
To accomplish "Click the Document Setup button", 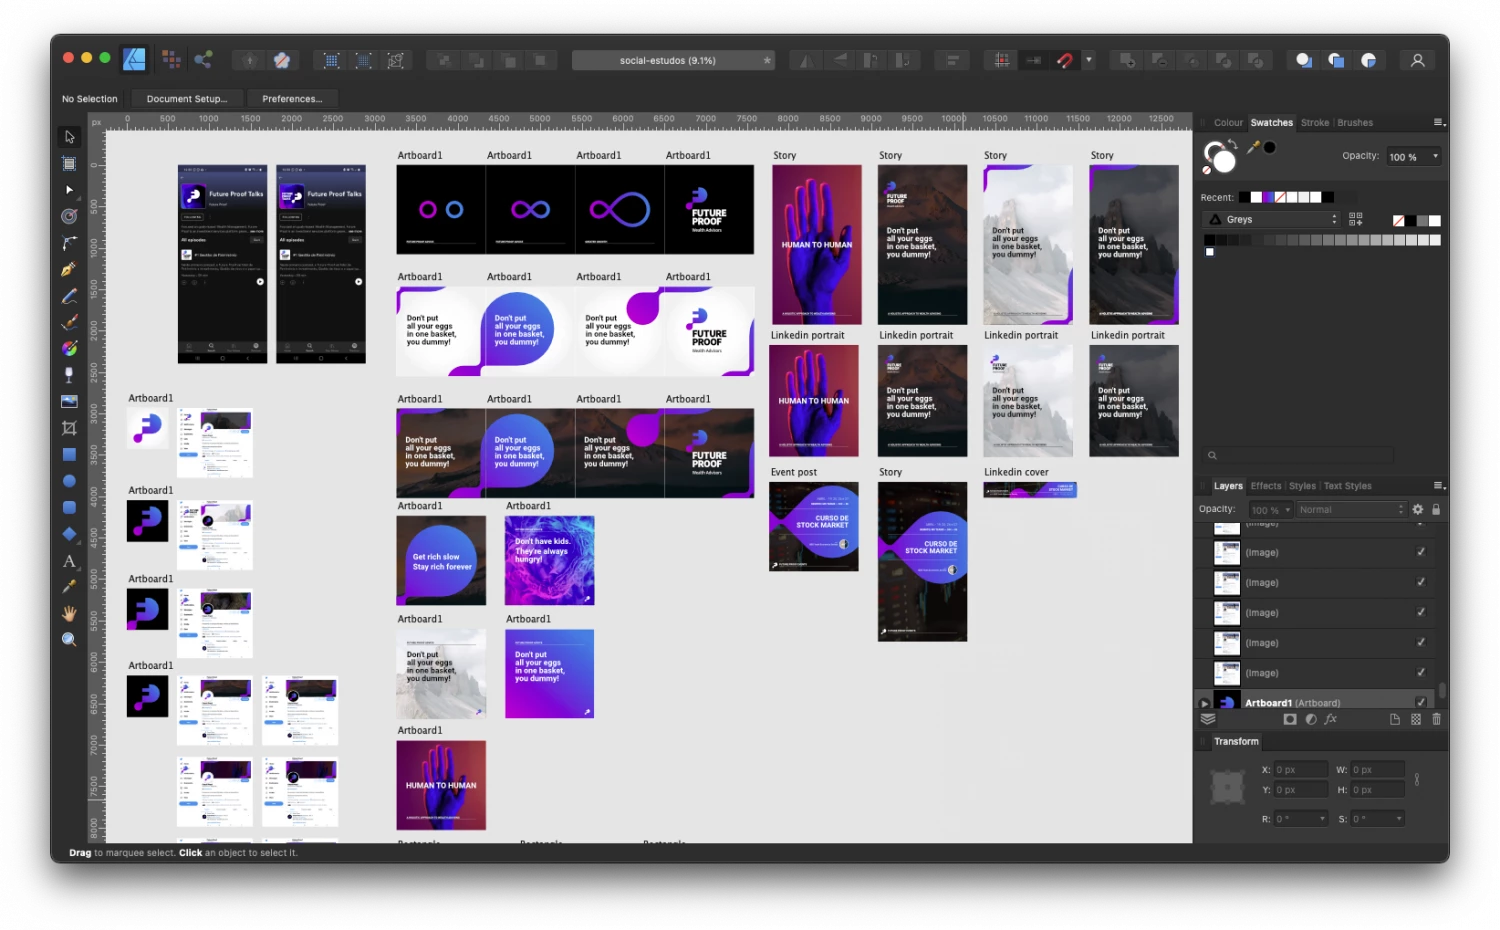I will coord(187,99).
